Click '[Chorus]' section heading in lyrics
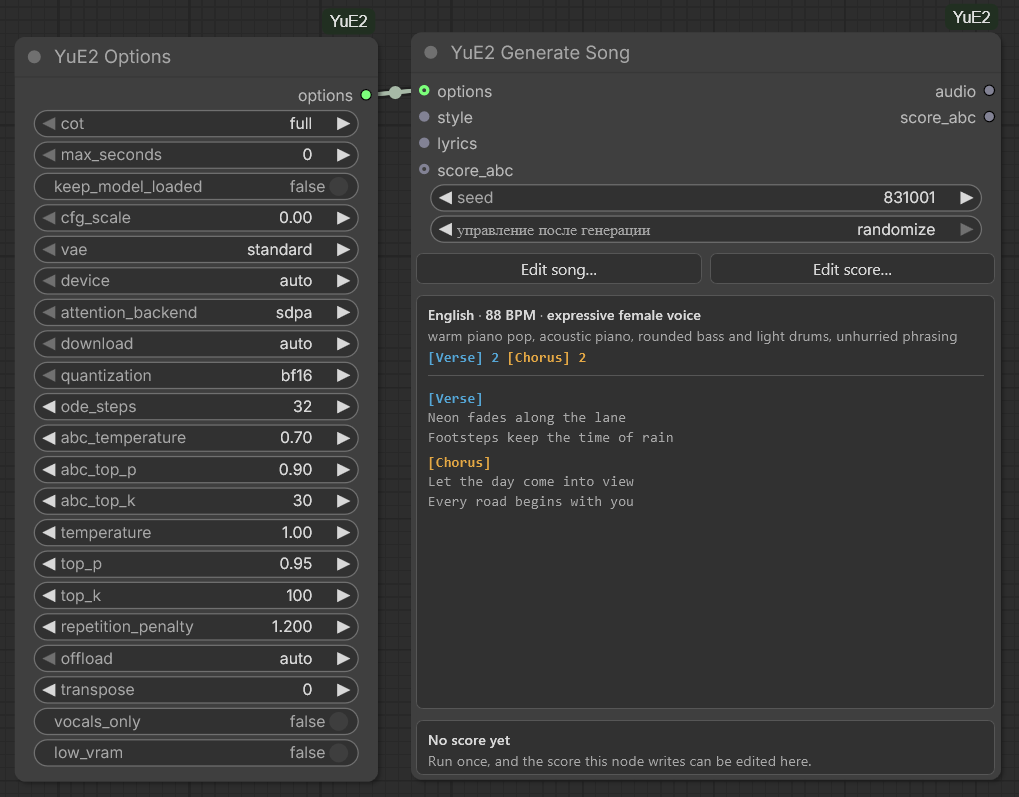This screenshot has height=797, width=1019. point(459,462)
